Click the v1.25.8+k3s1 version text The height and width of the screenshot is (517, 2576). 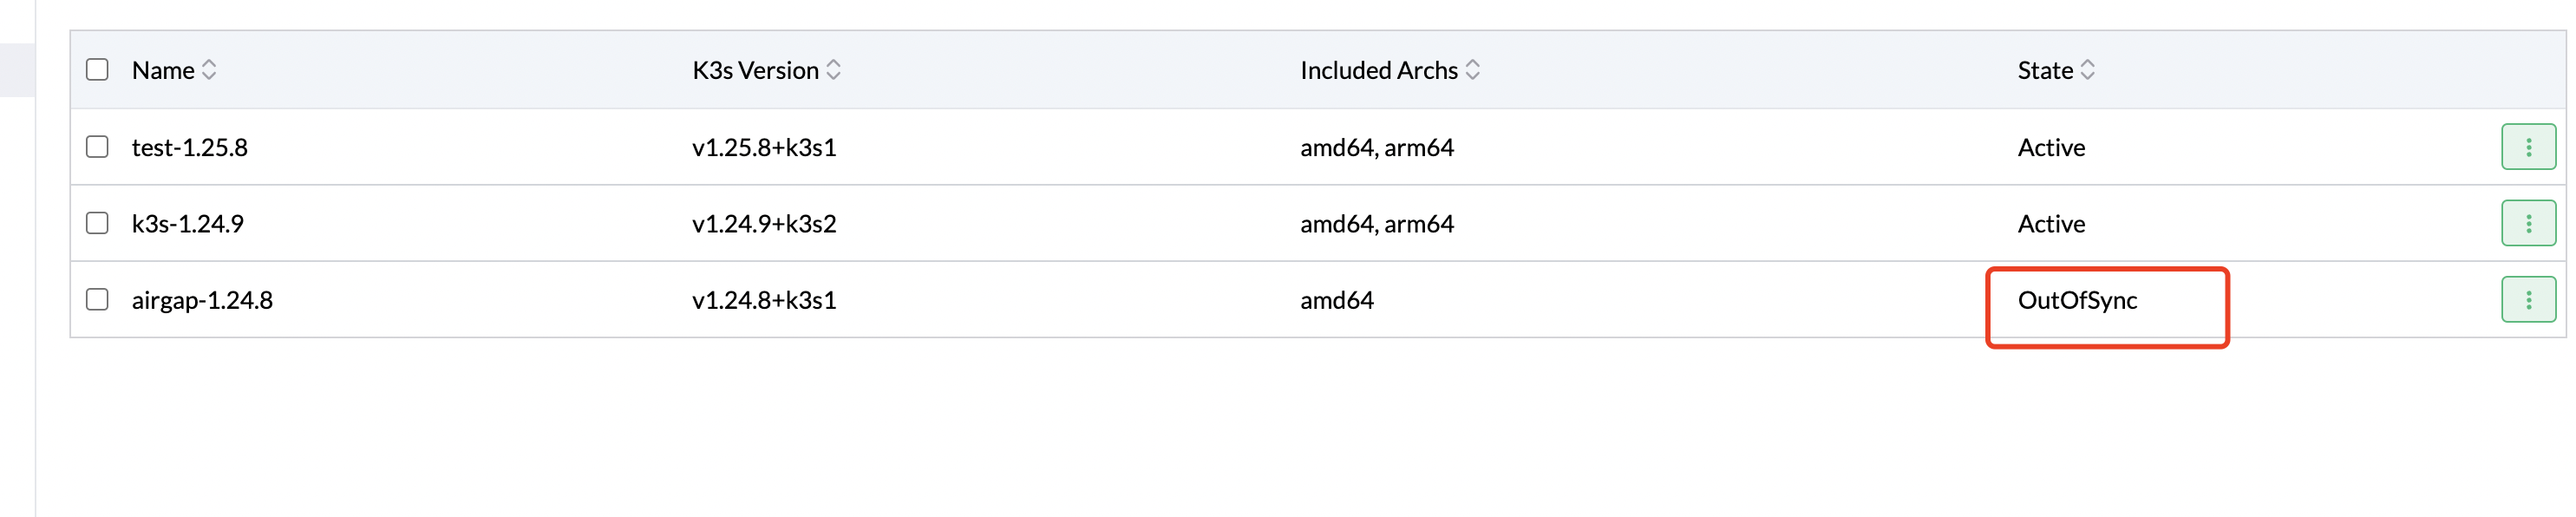click(765, 146)
